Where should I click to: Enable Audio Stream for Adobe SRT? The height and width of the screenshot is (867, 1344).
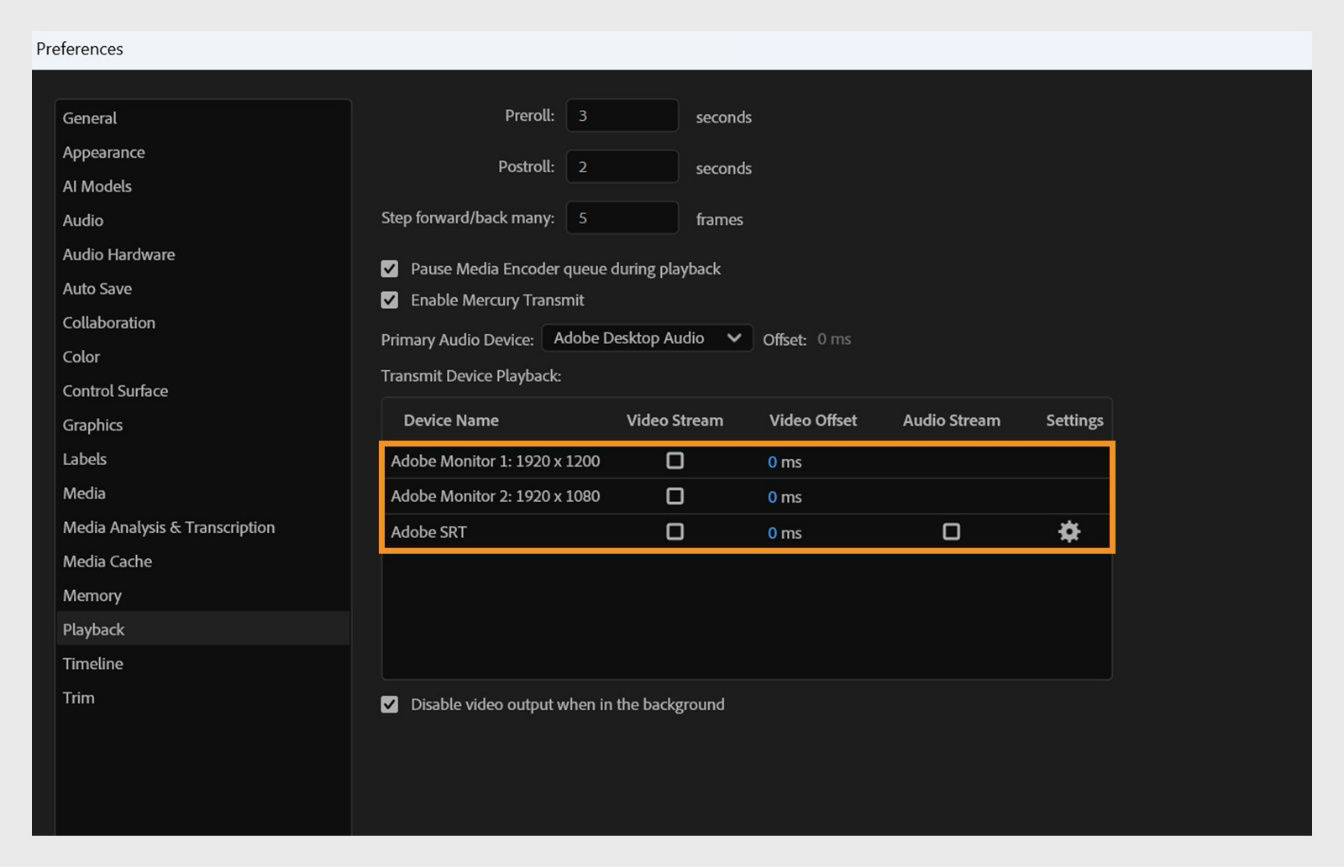[x=951, y=531]
